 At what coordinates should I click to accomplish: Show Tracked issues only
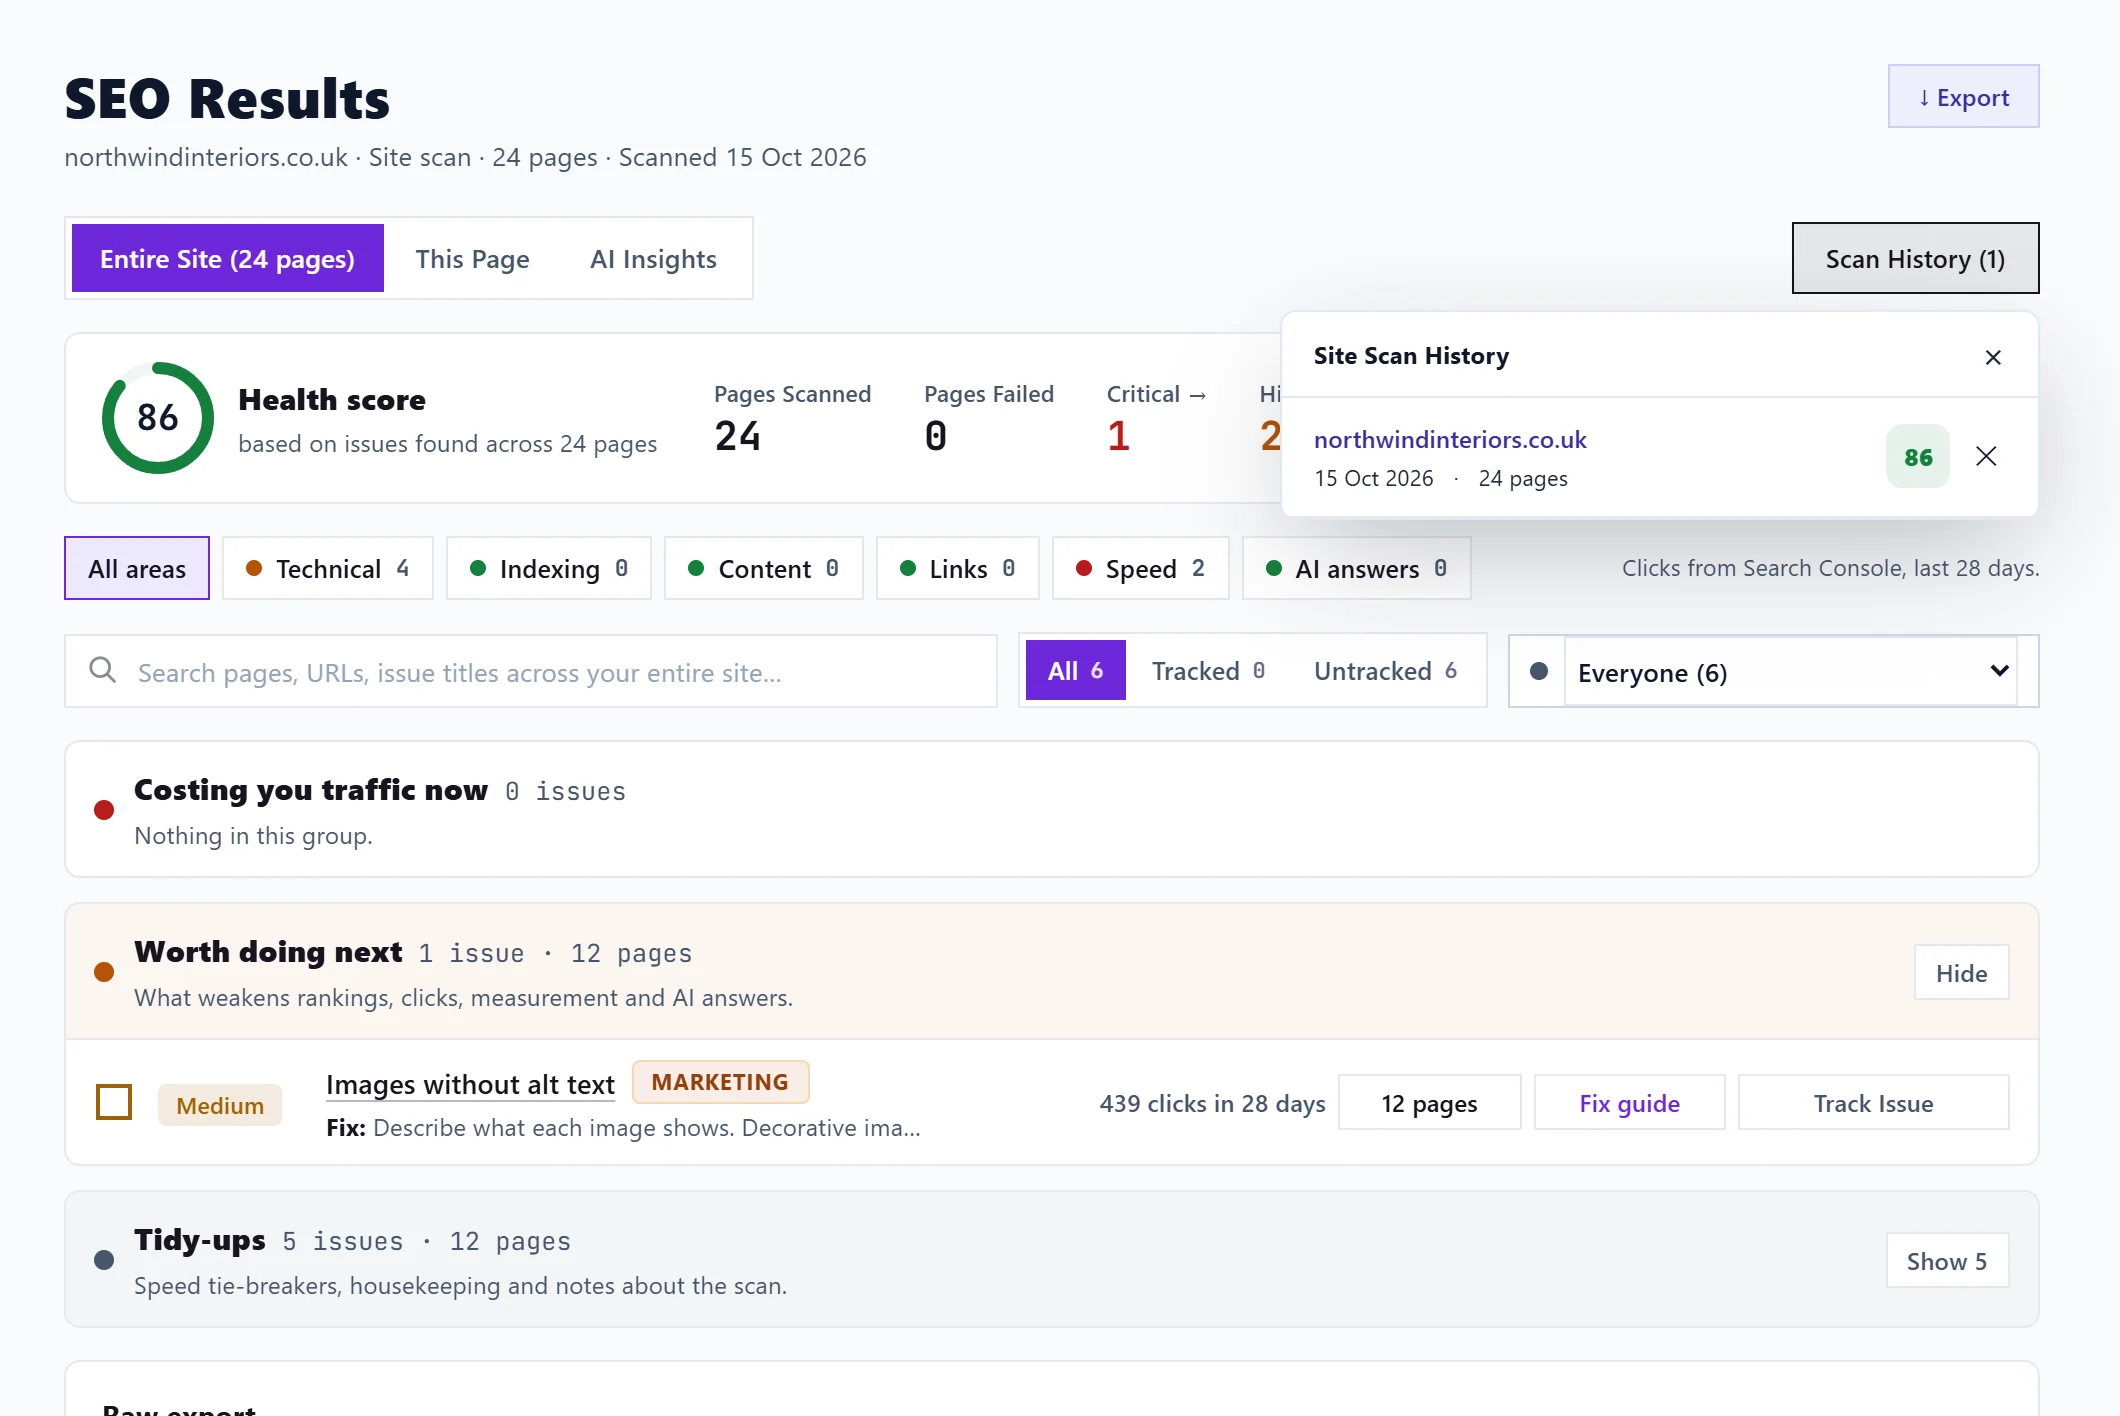1209,670
